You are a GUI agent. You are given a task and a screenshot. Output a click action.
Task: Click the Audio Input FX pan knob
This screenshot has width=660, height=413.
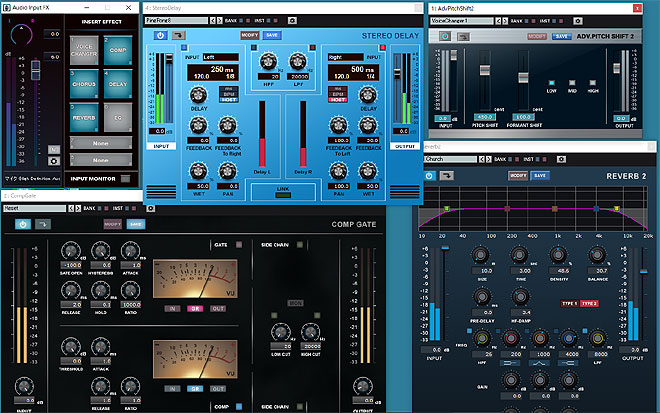[x=21, y=35]
